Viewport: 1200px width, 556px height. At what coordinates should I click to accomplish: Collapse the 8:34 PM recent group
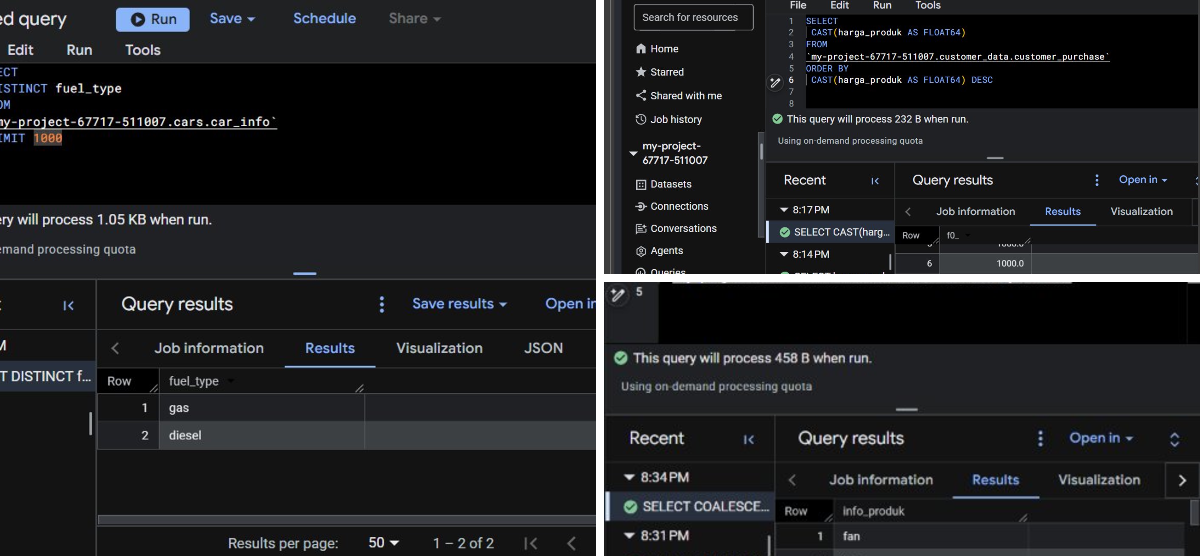(x=629, y=478)
